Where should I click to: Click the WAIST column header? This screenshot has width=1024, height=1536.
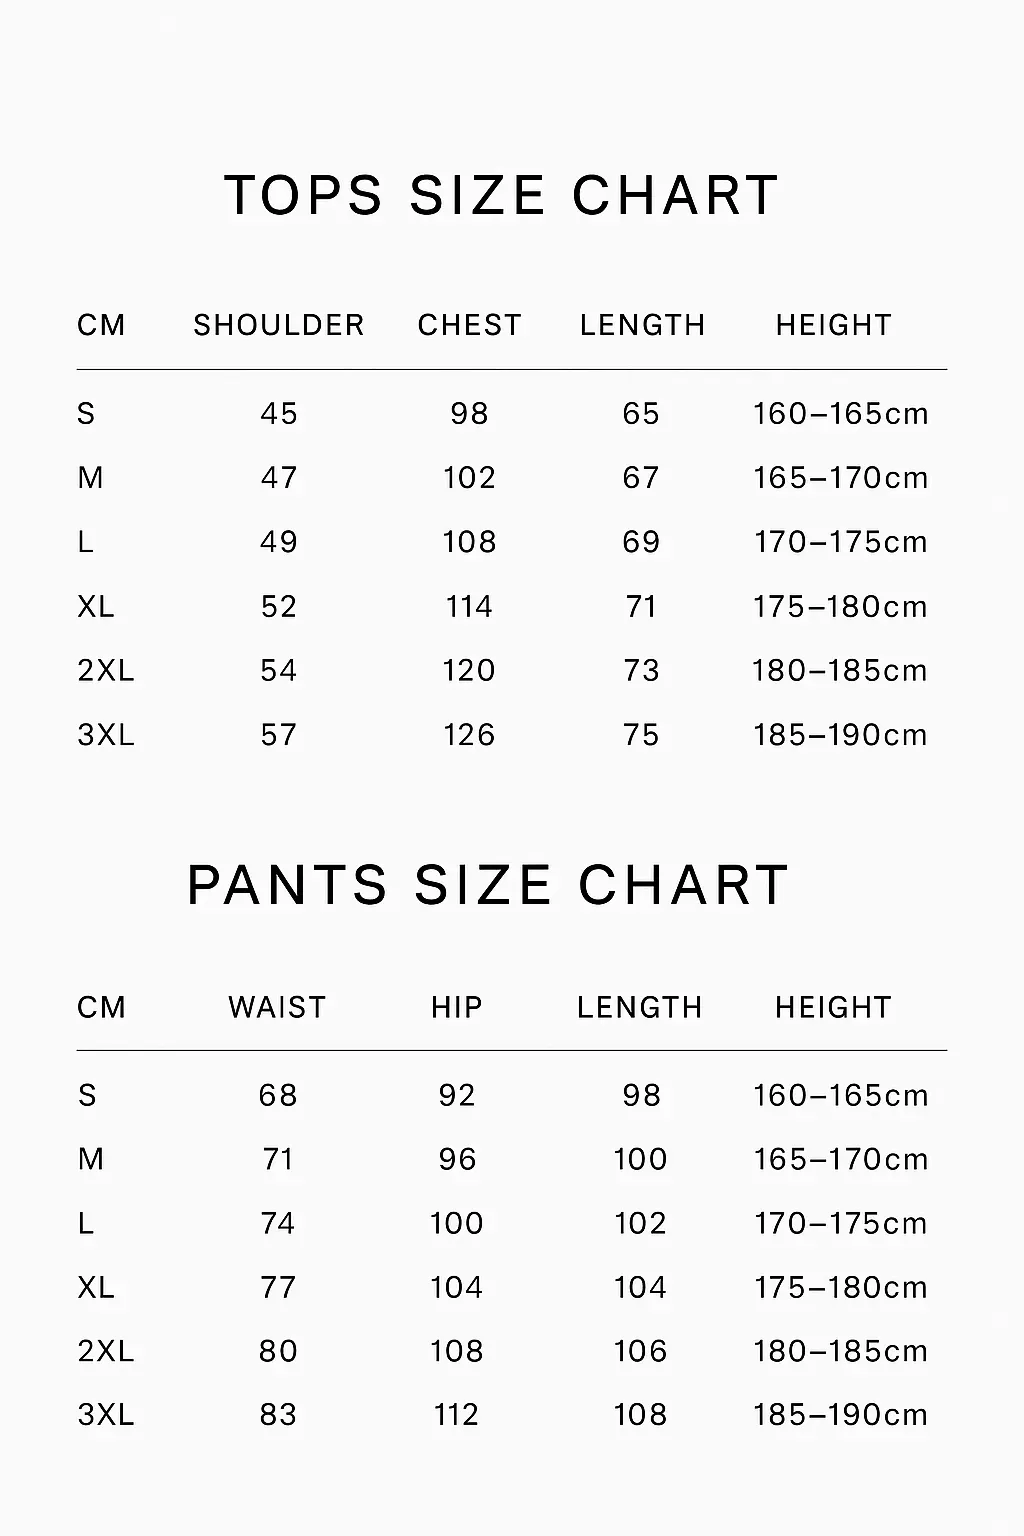pos(277,1007)
